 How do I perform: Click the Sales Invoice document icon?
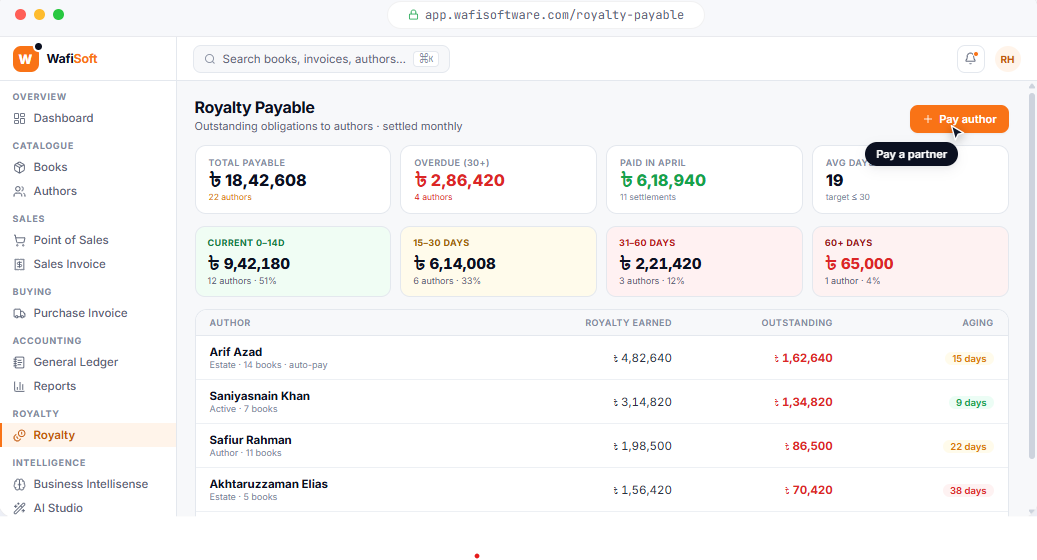[19, 264]
